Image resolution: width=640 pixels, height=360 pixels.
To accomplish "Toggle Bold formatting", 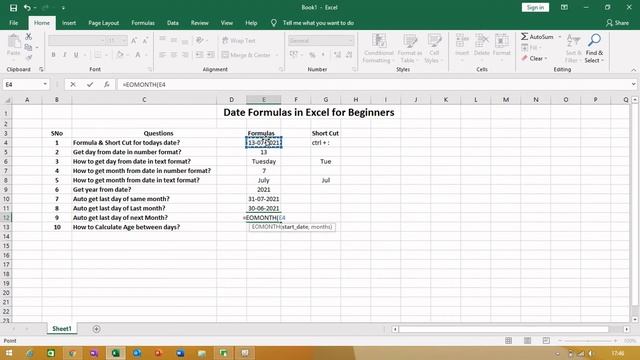I will pos(53,55).
